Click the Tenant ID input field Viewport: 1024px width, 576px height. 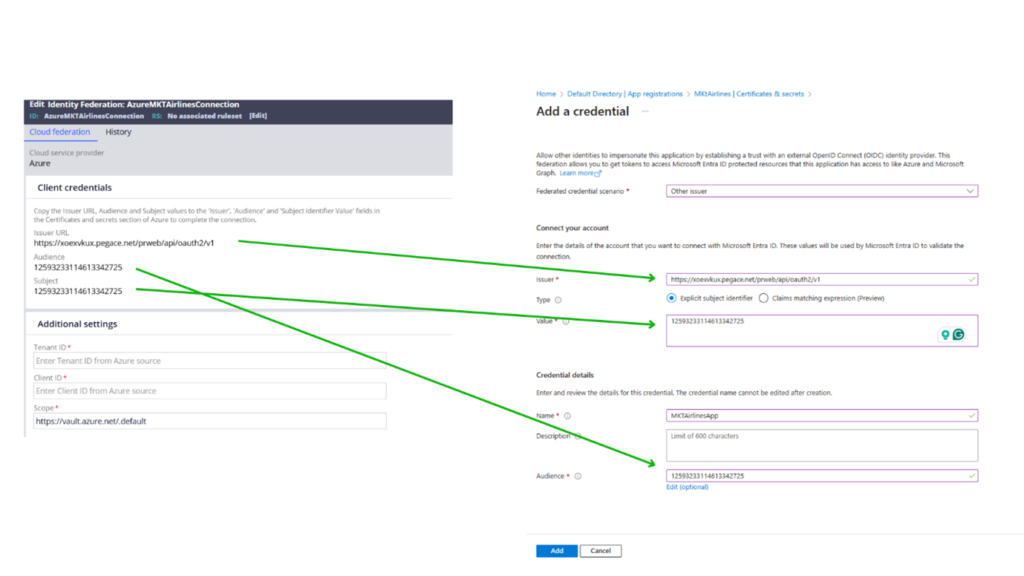[209, 360]
